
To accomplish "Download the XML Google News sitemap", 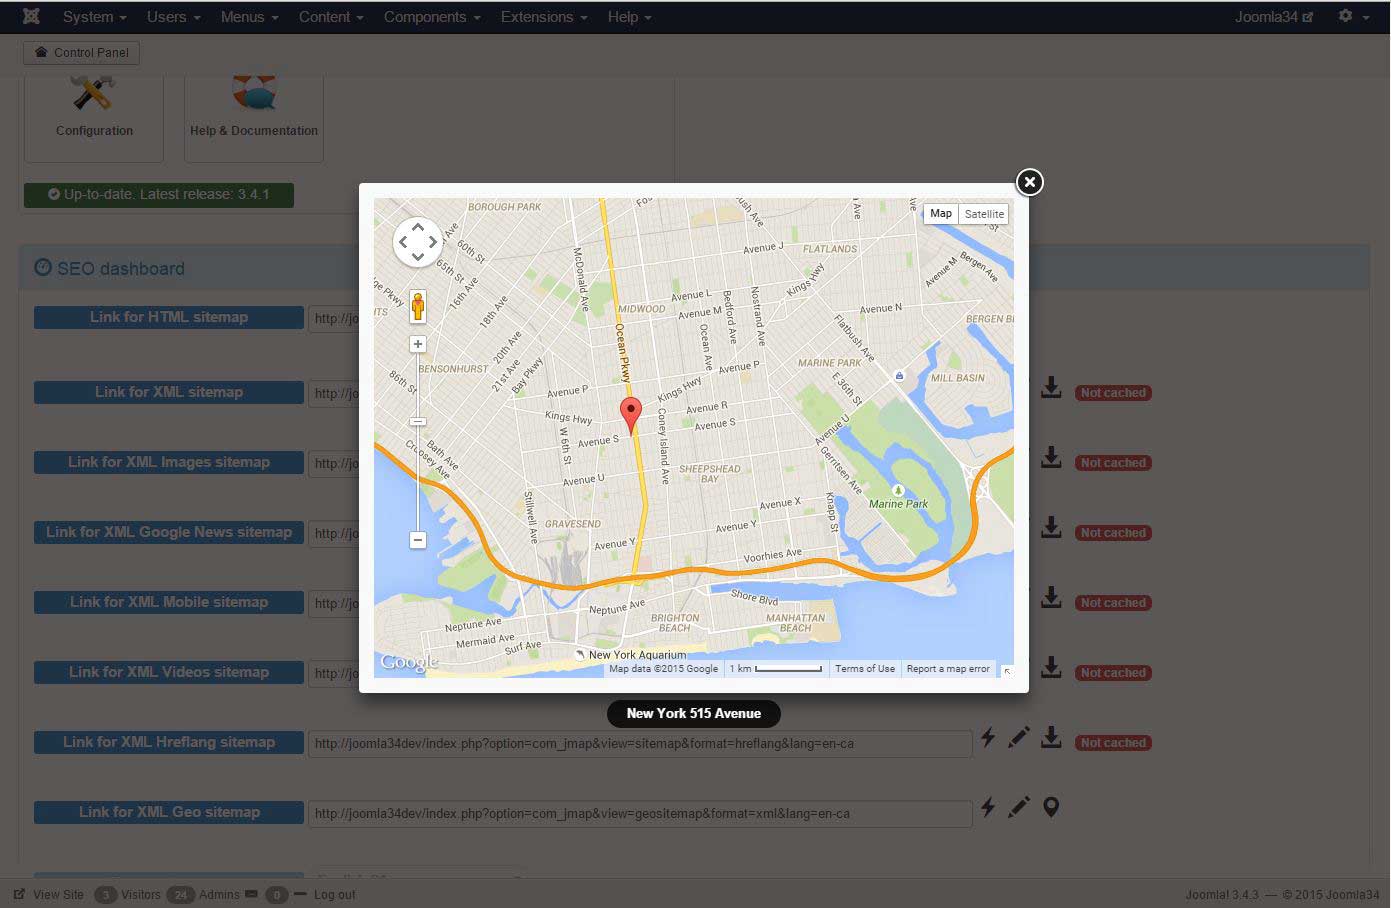I will point(1051,528).
